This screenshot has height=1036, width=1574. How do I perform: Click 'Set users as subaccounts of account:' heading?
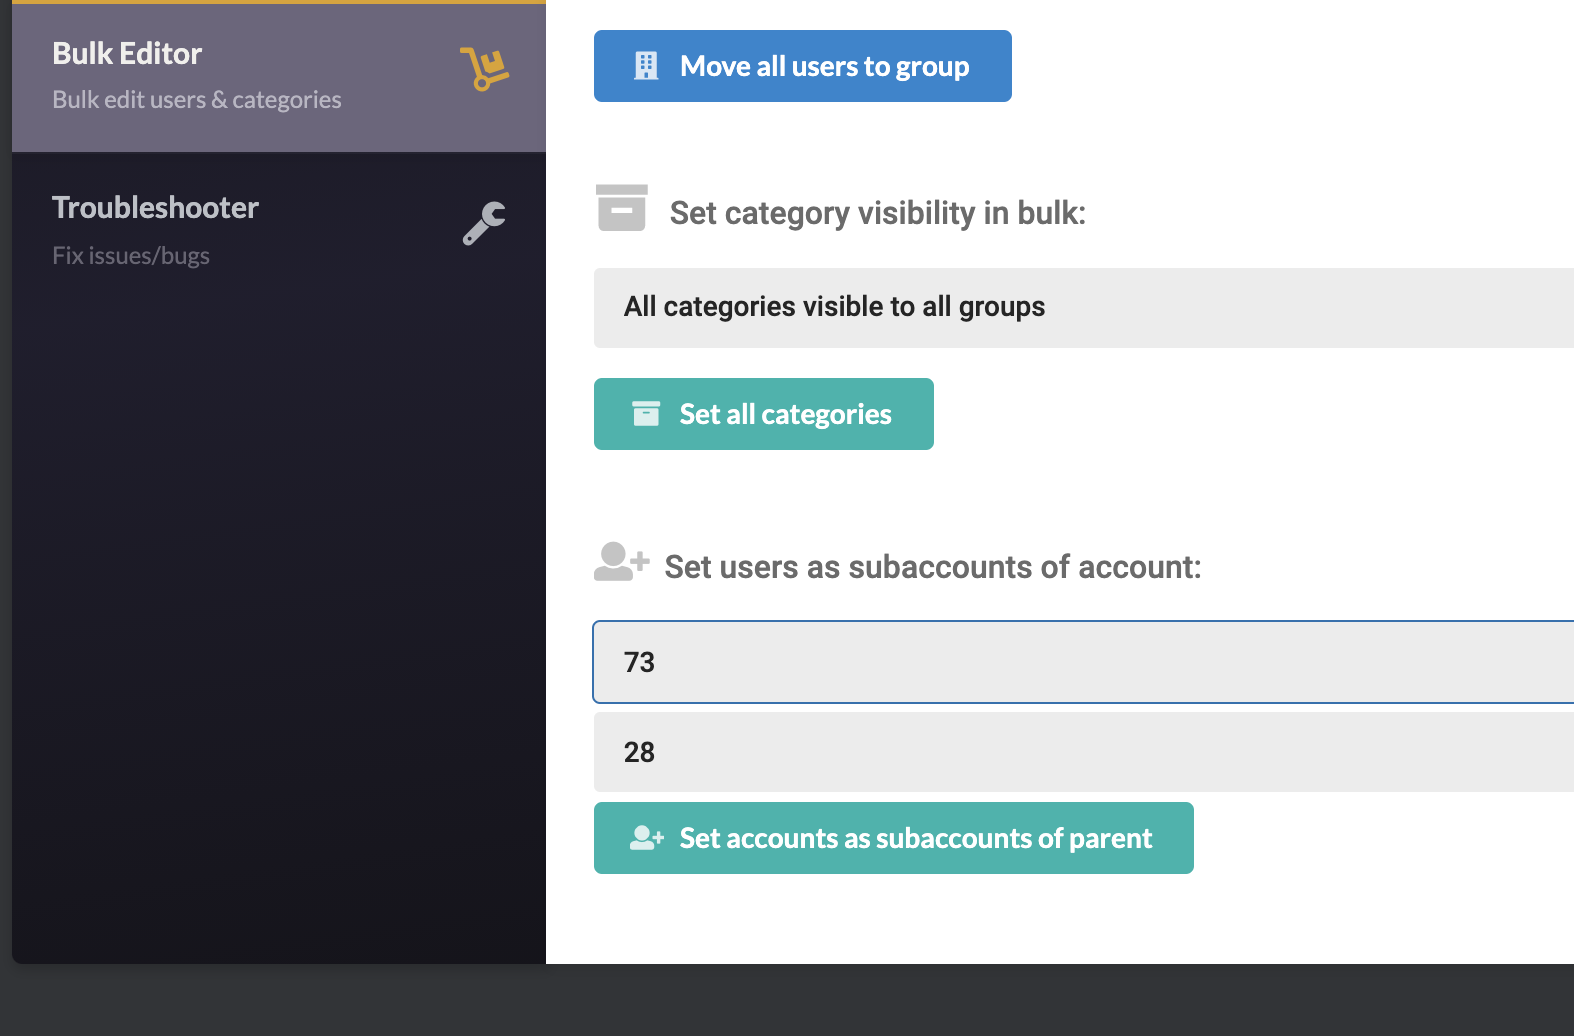[933, 567]
